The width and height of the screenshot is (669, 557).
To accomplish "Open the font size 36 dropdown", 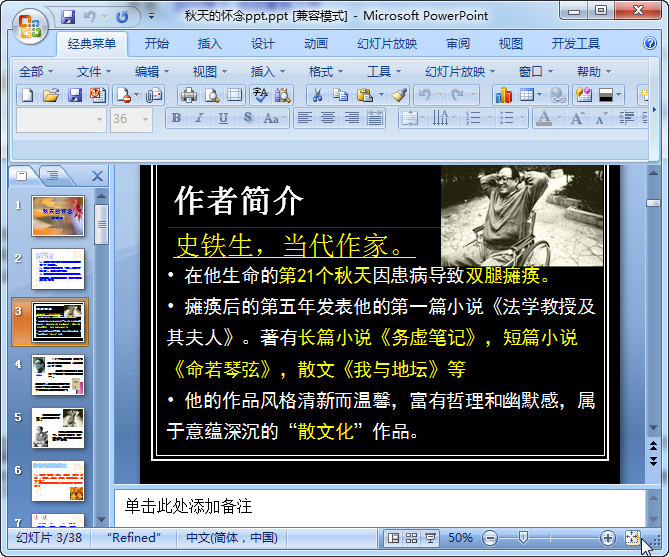I will pyautogui.click(x=145, y=119).
